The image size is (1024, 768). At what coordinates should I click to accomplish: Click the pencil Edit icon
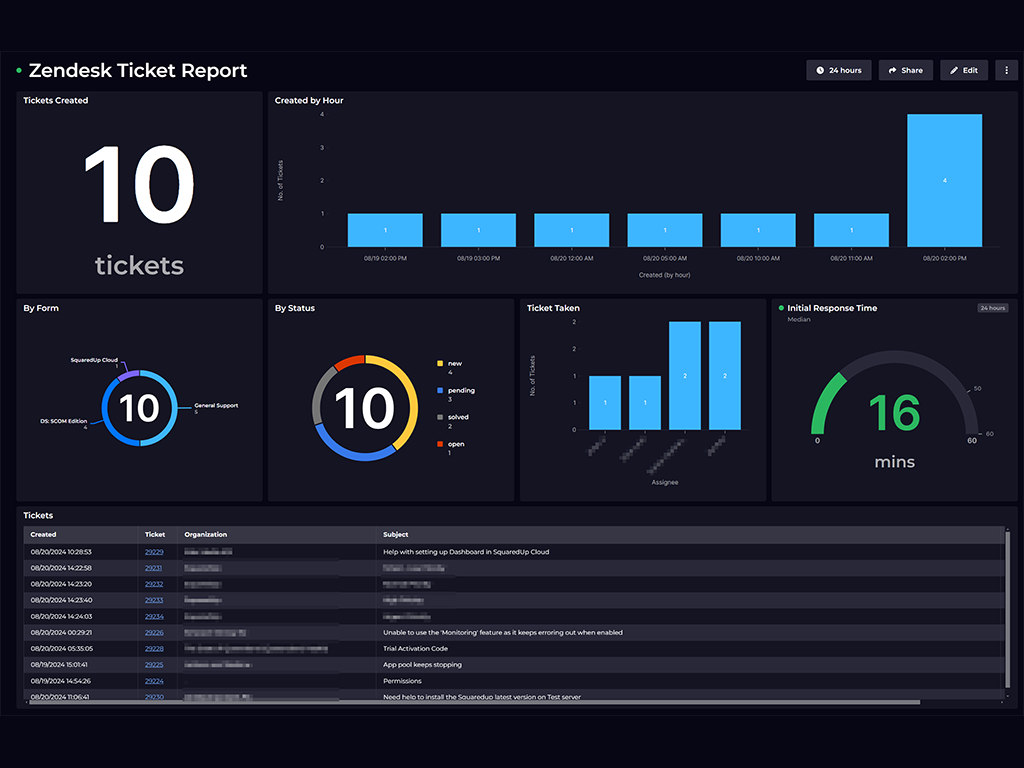click(x=954, y=71)
